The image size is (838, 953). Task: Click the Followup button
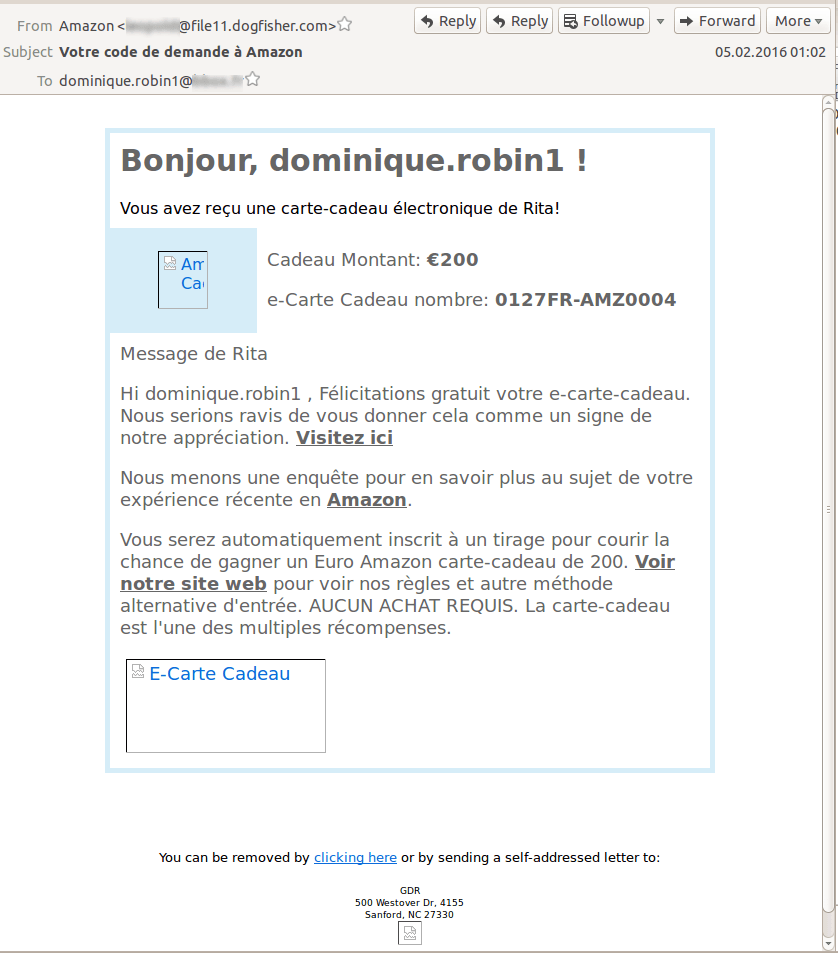click(603, 21)
